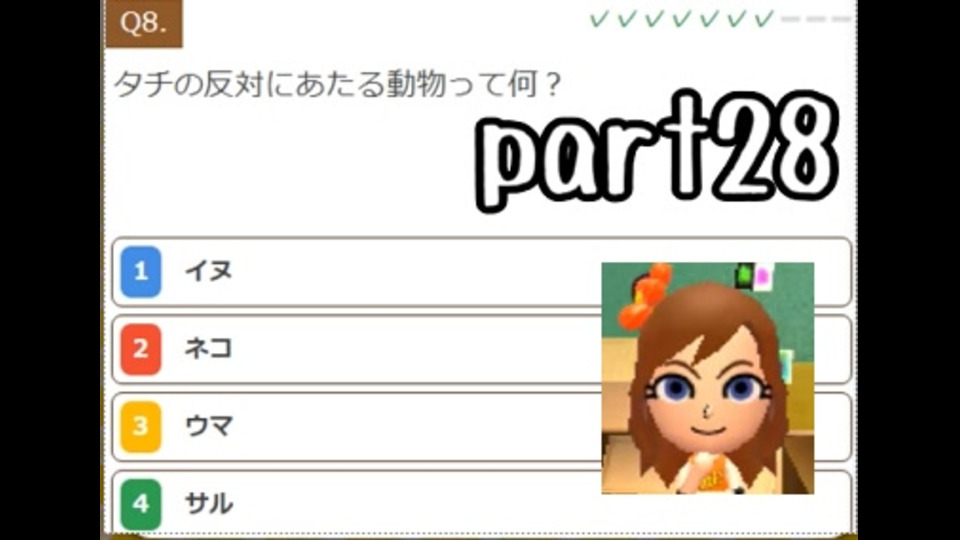Click the last green checkmark in progress row

coord(763,19)
